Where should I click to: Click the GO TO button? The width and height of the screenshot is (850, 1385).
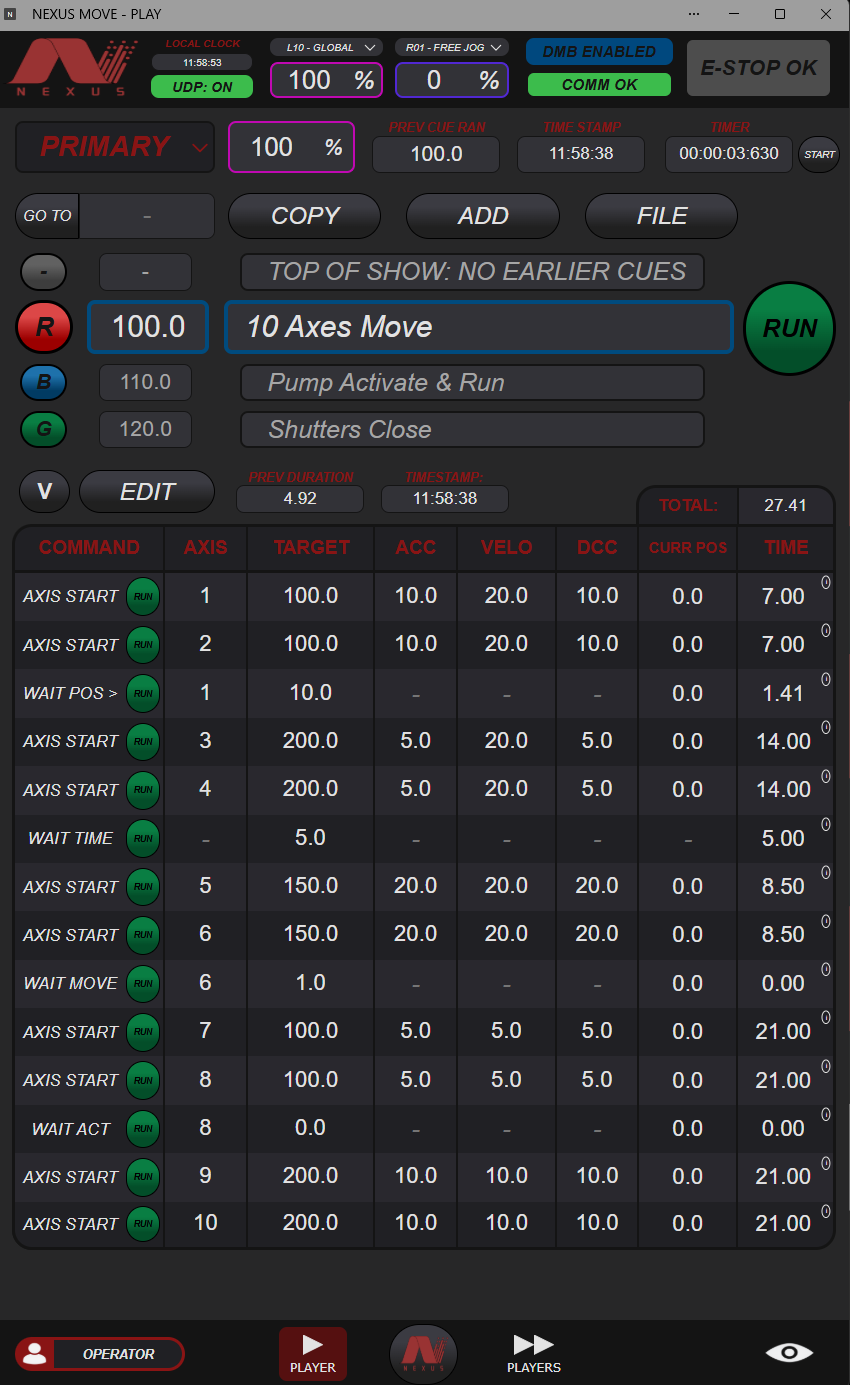tap(48, 216)
